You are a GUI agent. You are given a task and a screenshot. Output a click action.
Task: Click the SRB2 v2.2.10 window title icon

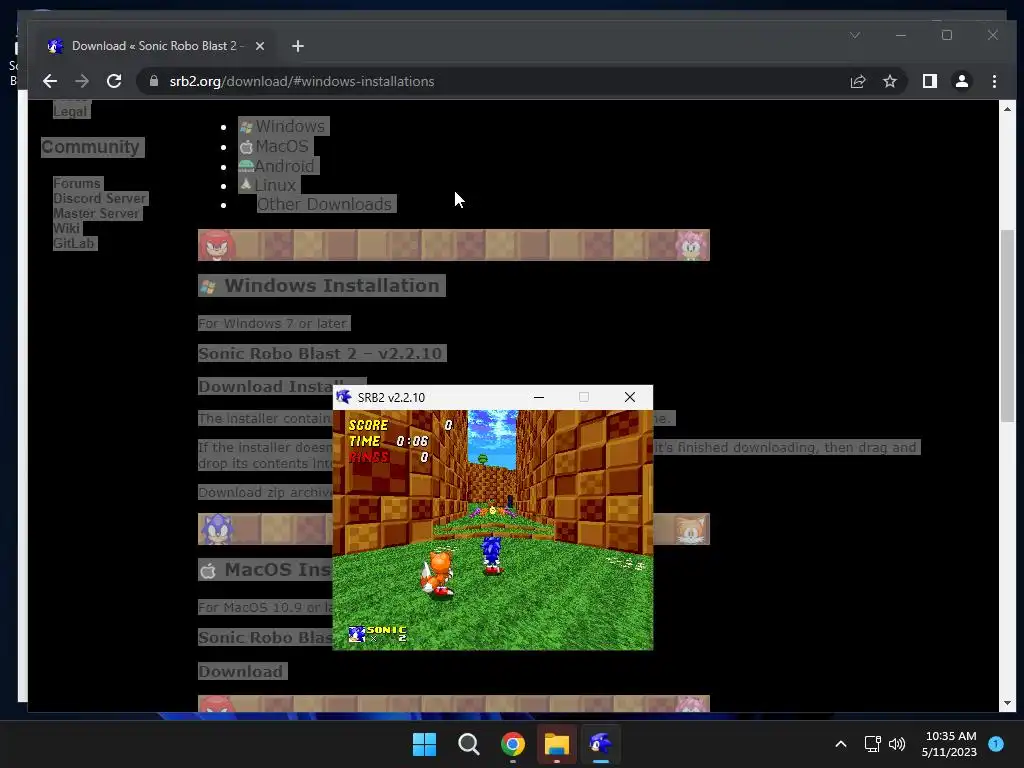tap(344, 397)
